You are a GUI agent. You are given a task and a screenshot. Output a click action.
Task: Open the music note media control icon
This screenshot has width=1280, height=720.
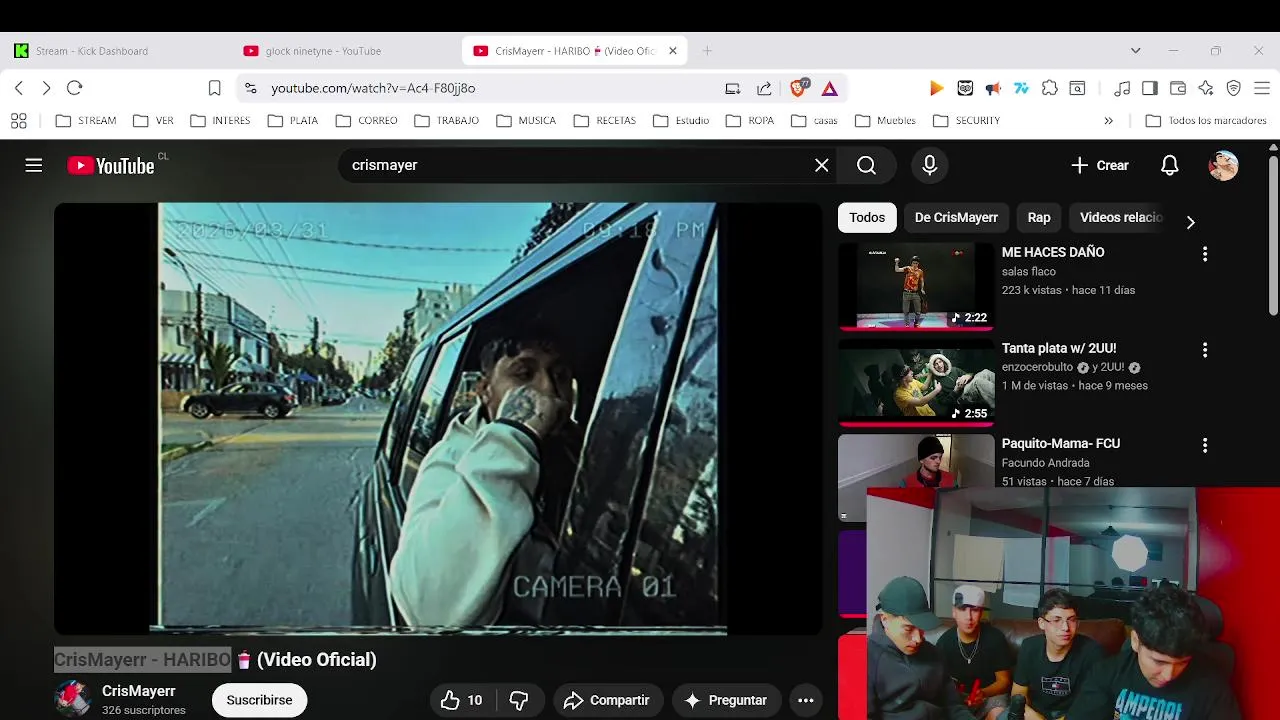[1122, 88]
